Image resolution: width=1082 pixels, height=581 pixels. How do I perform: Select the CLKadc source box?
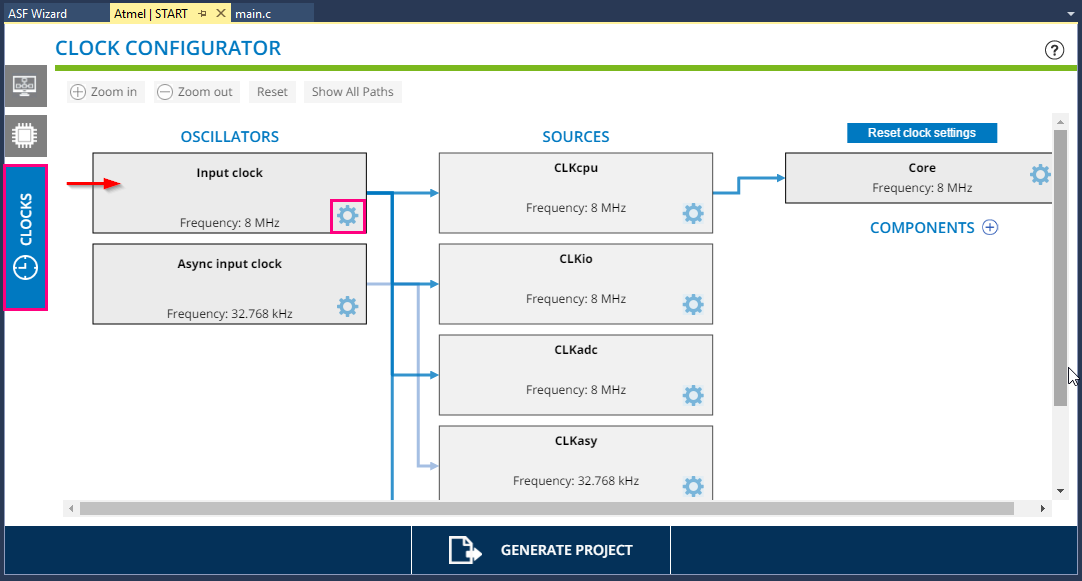click(576, 375)
